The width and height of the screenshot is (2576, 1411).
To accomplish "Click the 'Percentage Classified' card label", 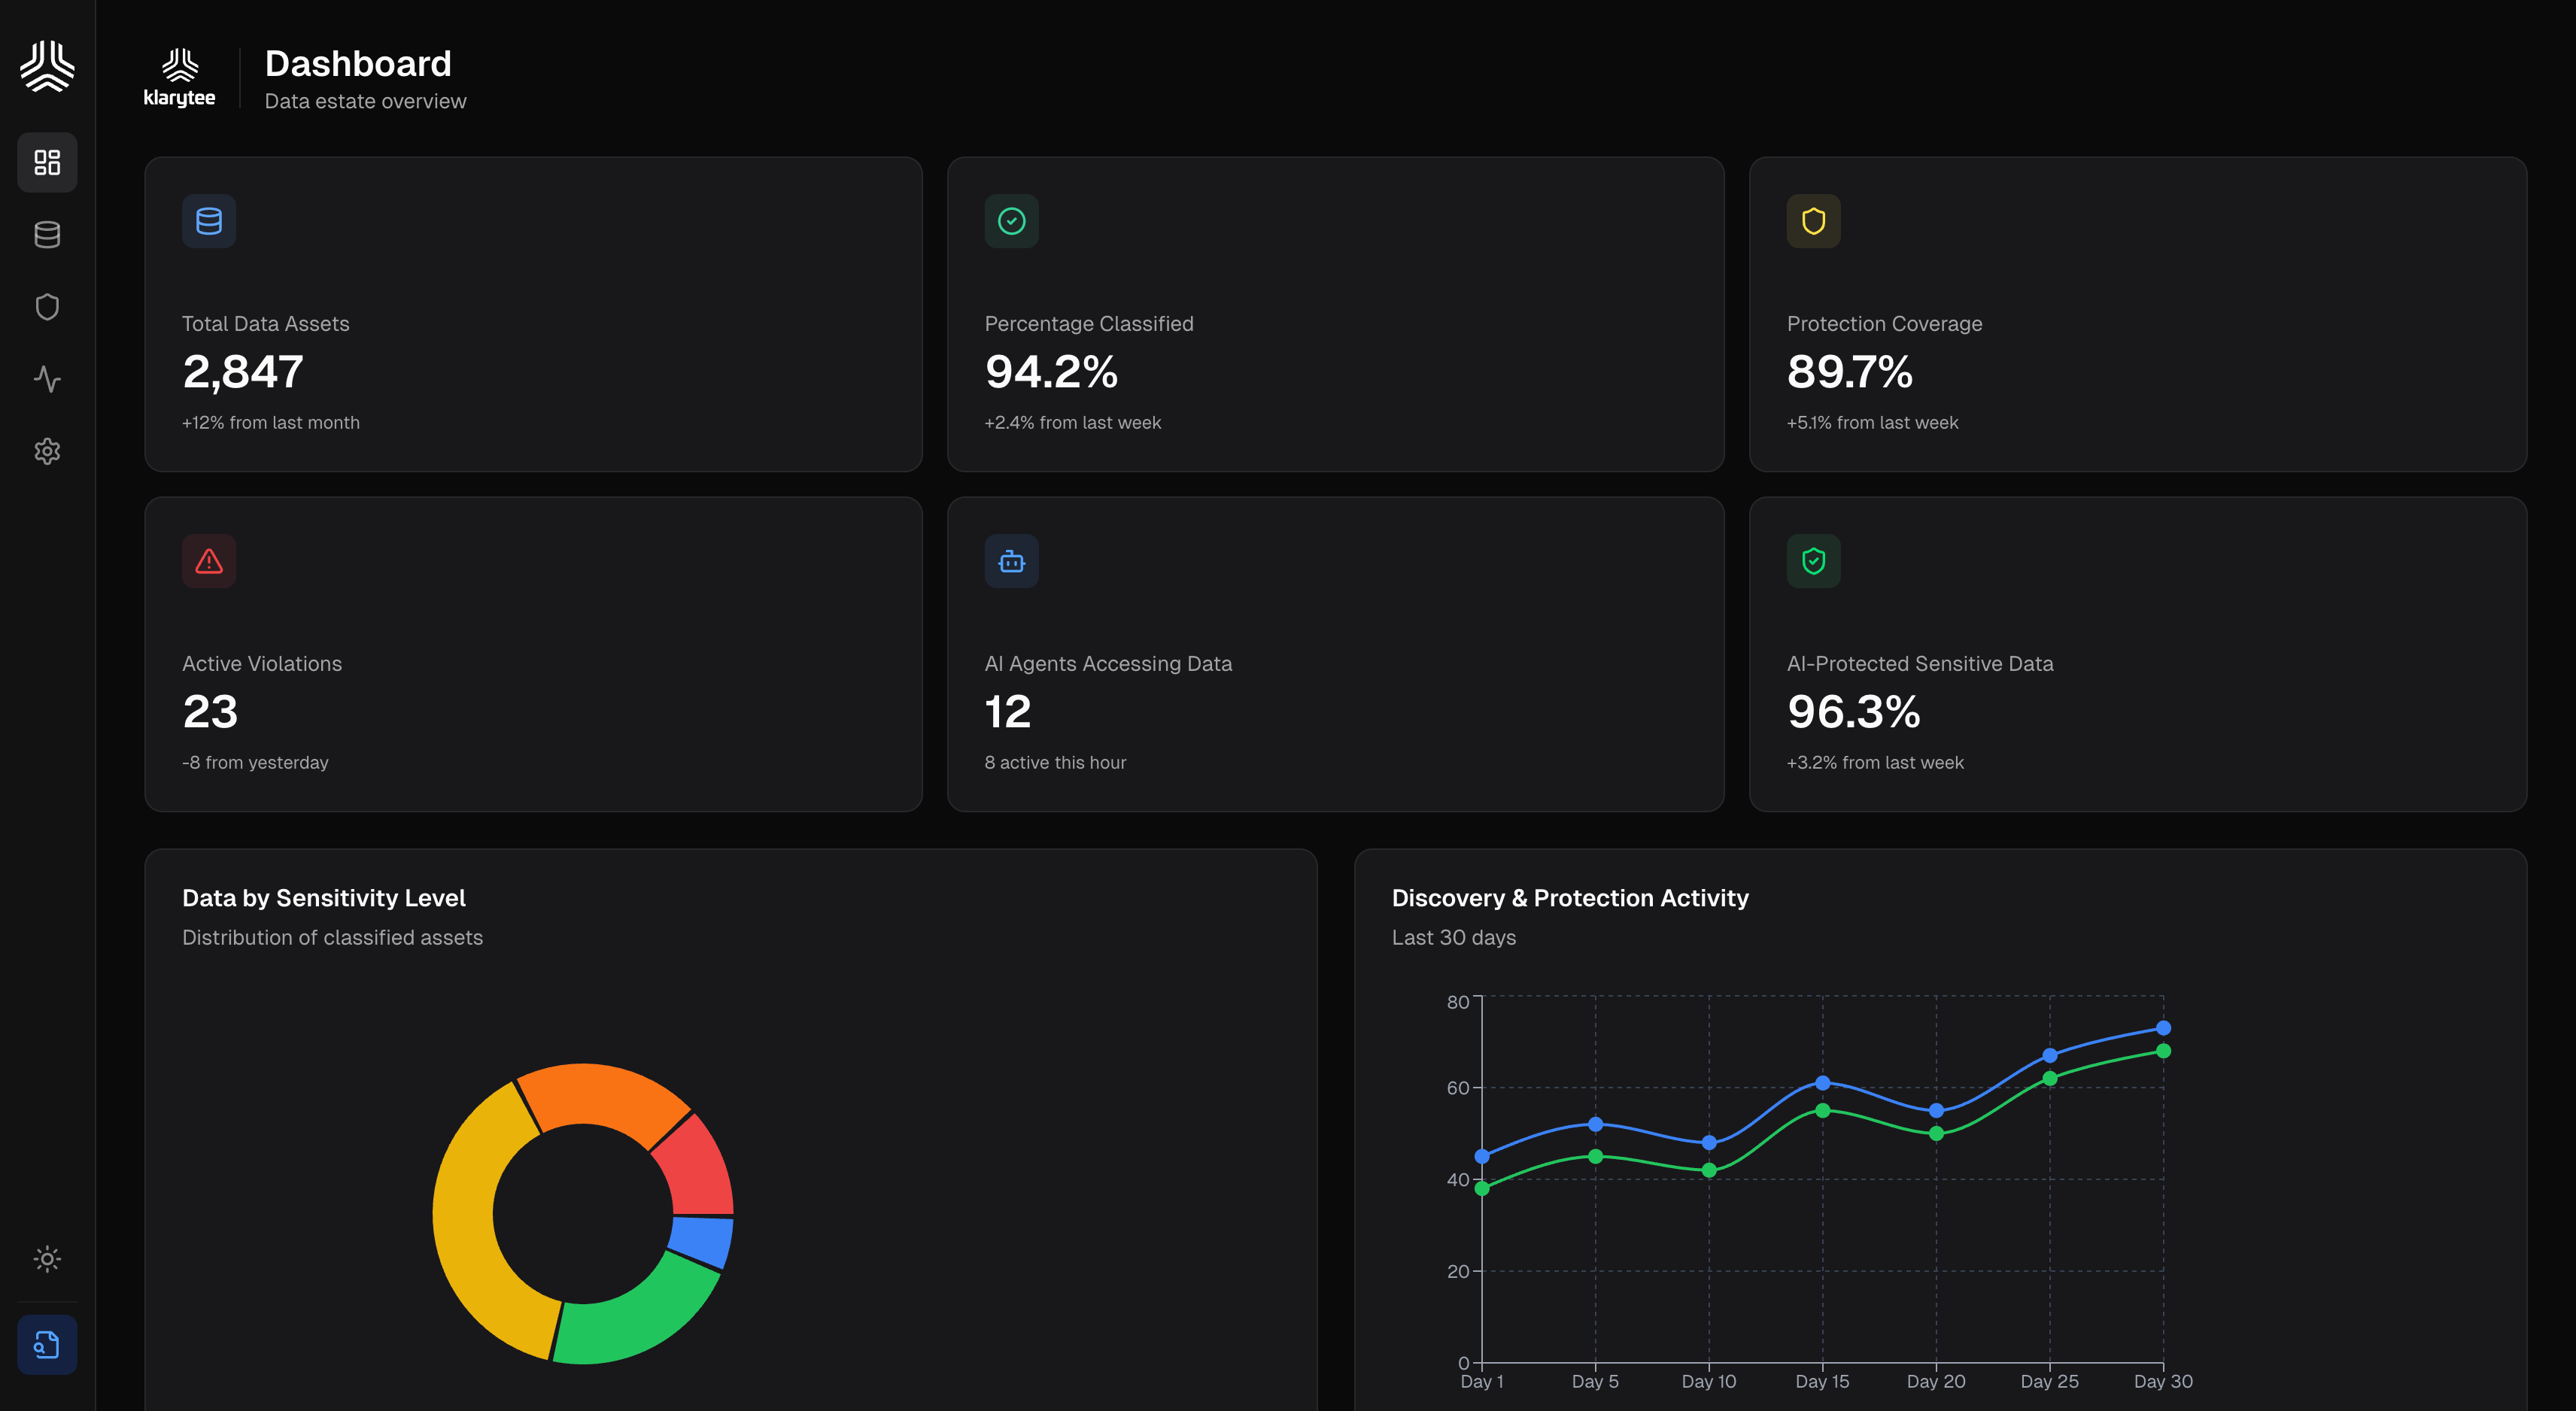I will point(1089,324).
